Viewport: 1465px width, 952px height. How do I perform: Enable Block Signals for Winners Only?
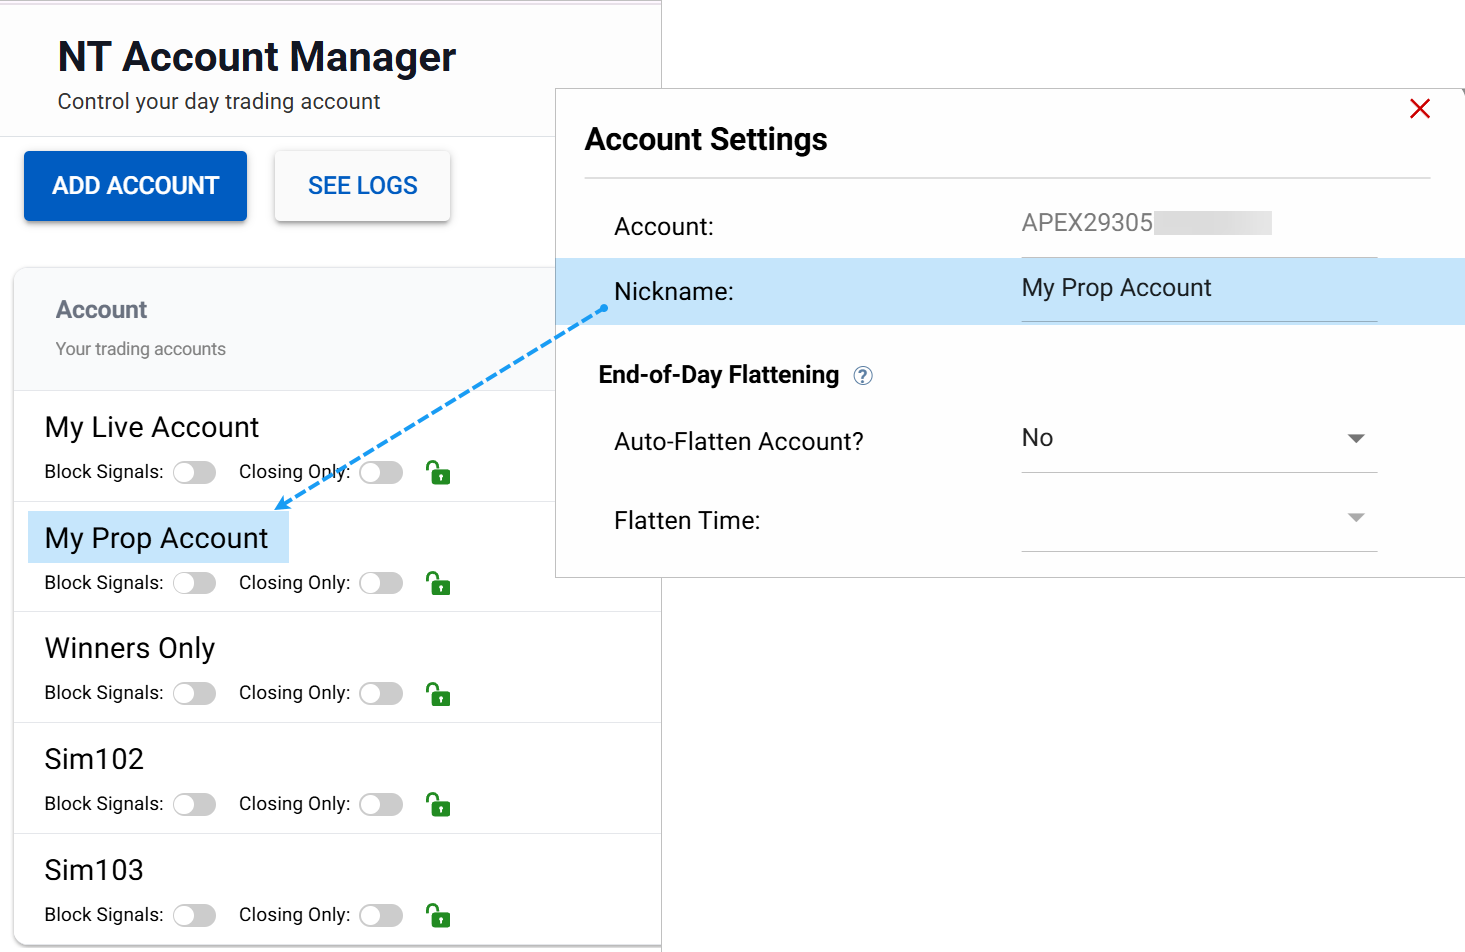195,693
